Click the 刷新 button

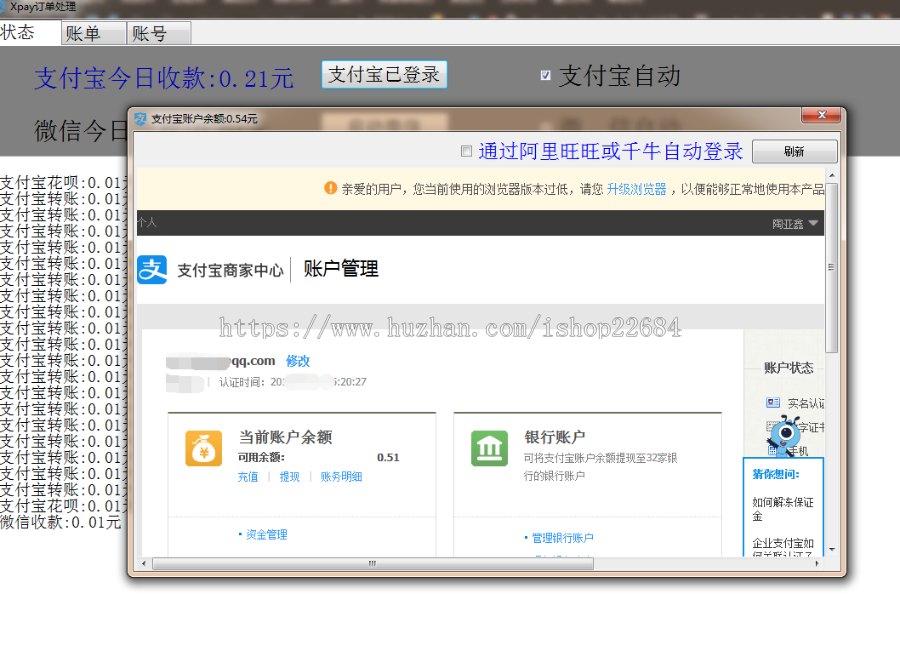794,152
